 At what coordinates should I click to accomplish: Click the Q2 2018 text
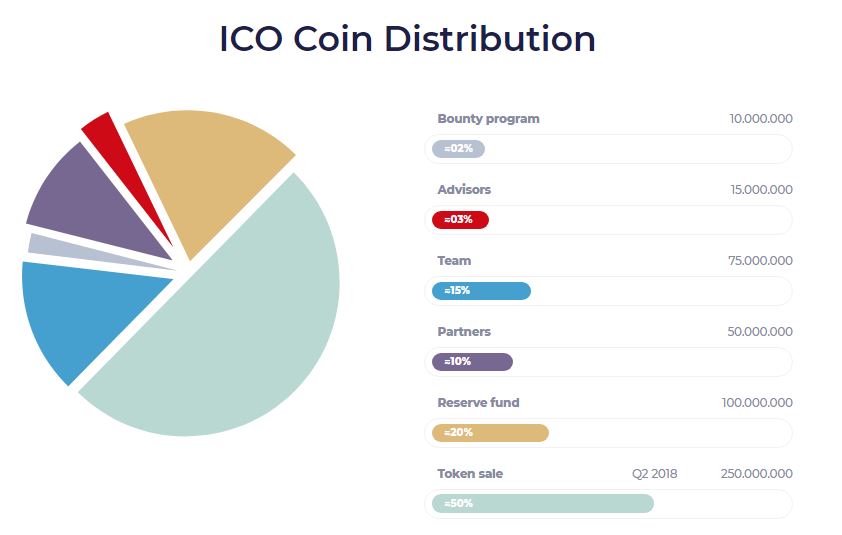click(x=654, y=474)
